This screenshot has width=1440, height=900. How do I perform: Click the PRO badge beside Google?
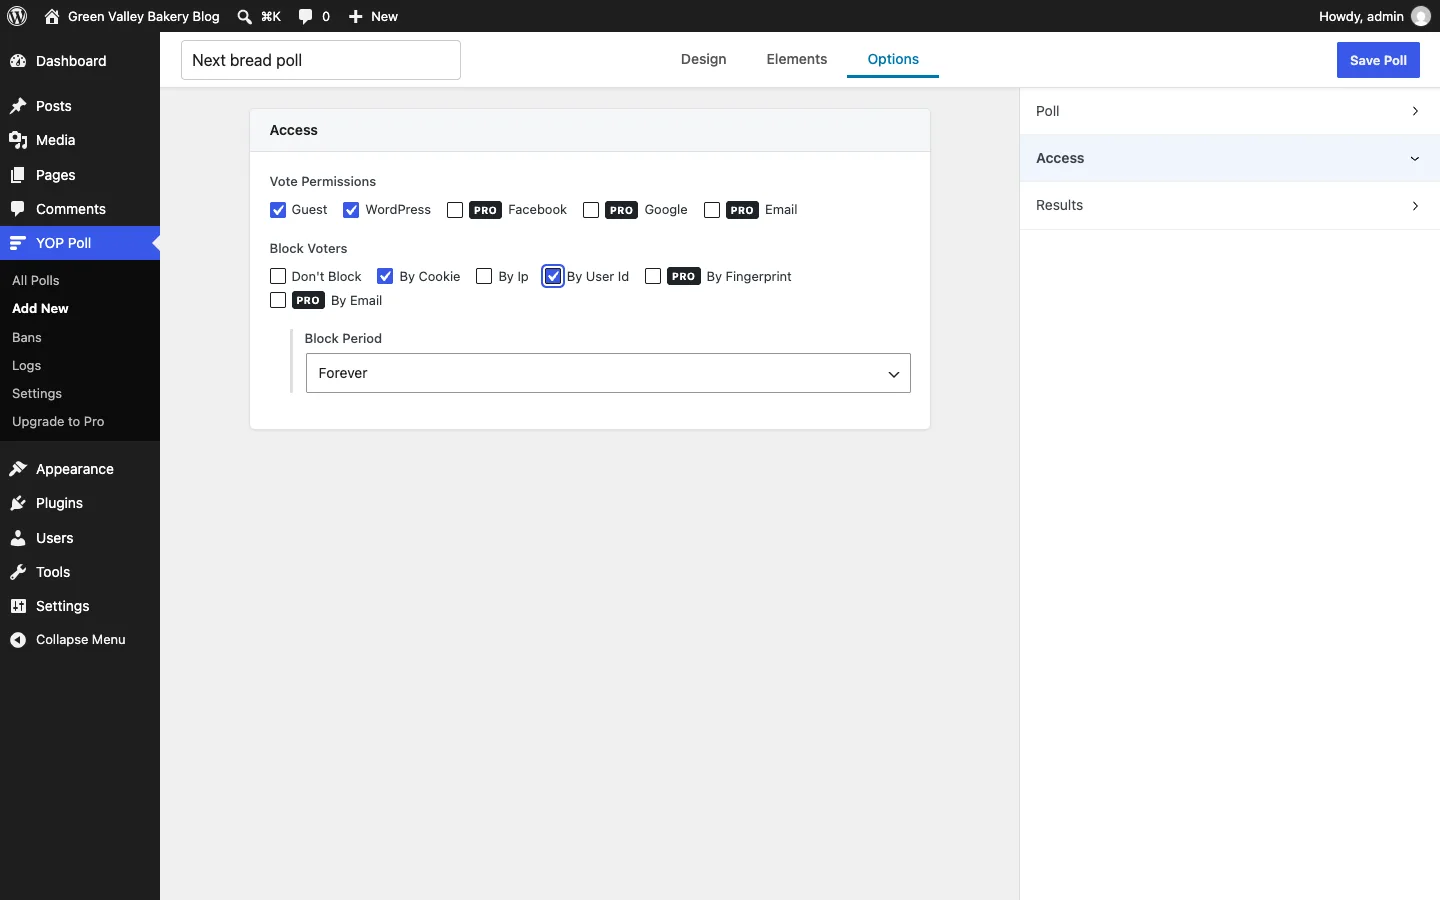click(x=622, y=210)
